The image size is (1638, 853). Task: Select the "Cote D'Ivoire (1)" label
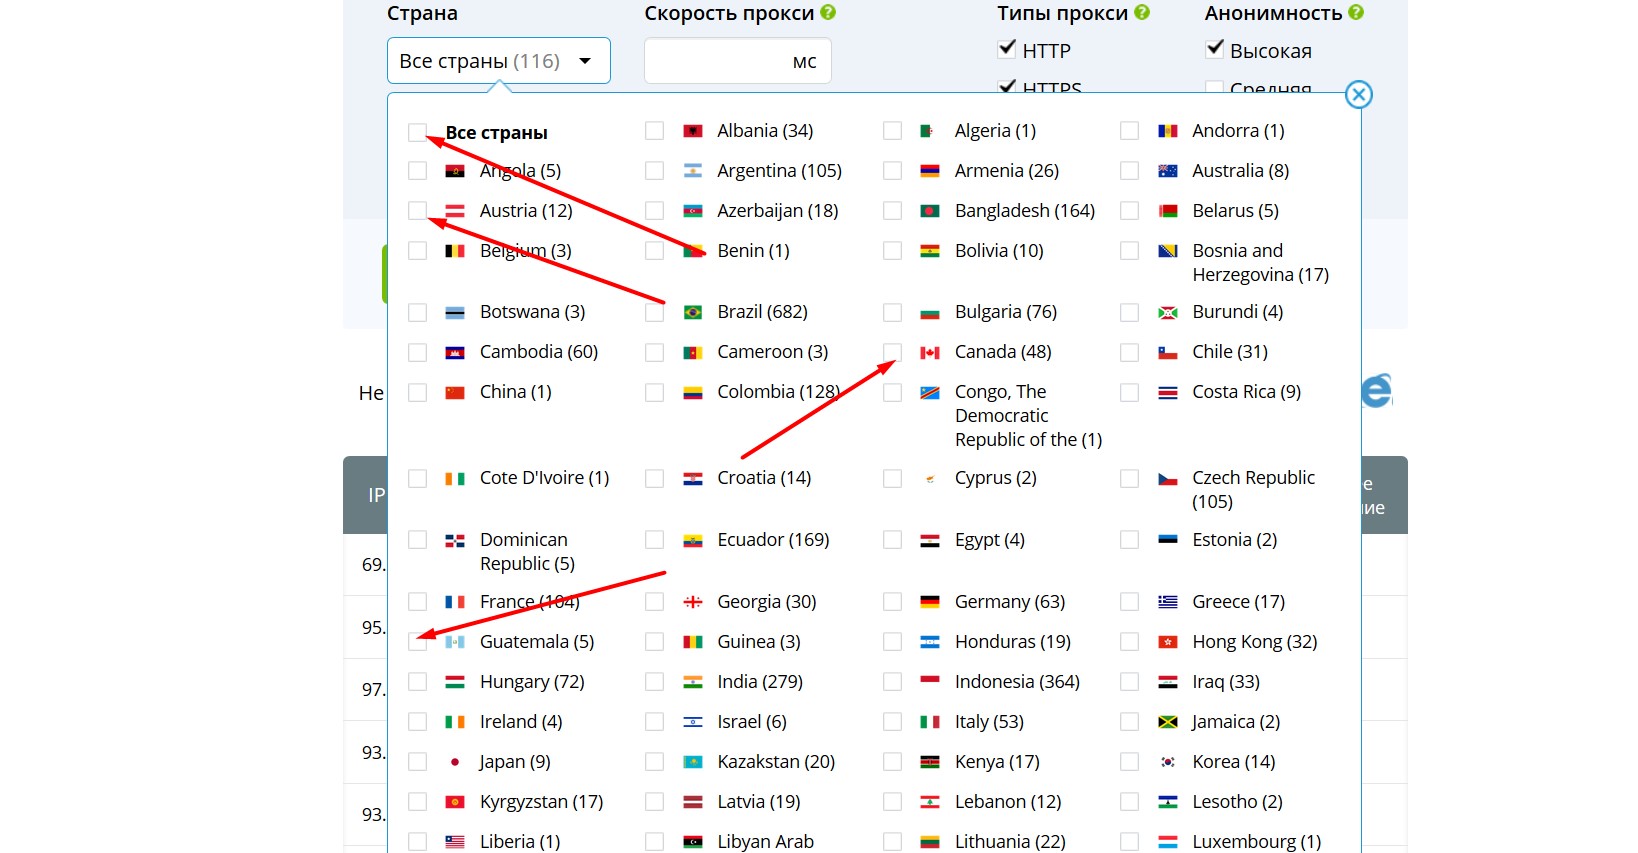tap(544, 478)
